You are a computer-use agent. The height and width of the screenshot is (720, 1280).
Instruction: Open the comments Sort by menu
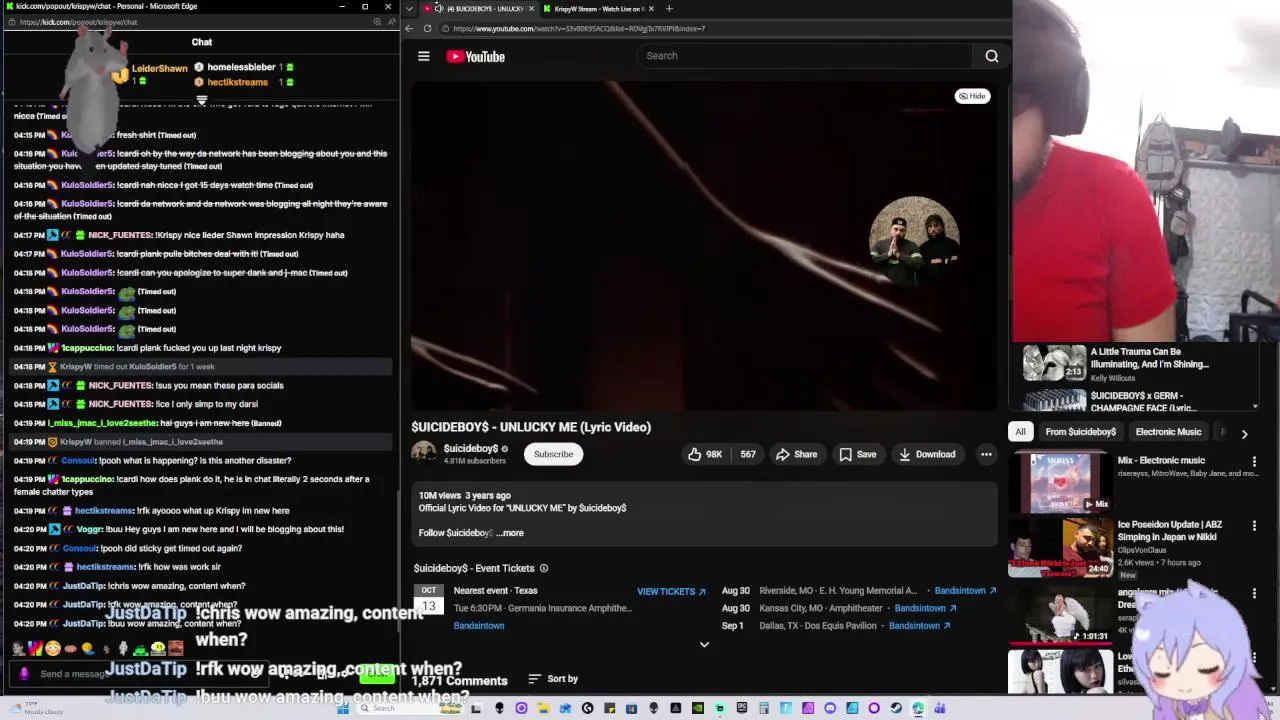click(x=553, y=679)
